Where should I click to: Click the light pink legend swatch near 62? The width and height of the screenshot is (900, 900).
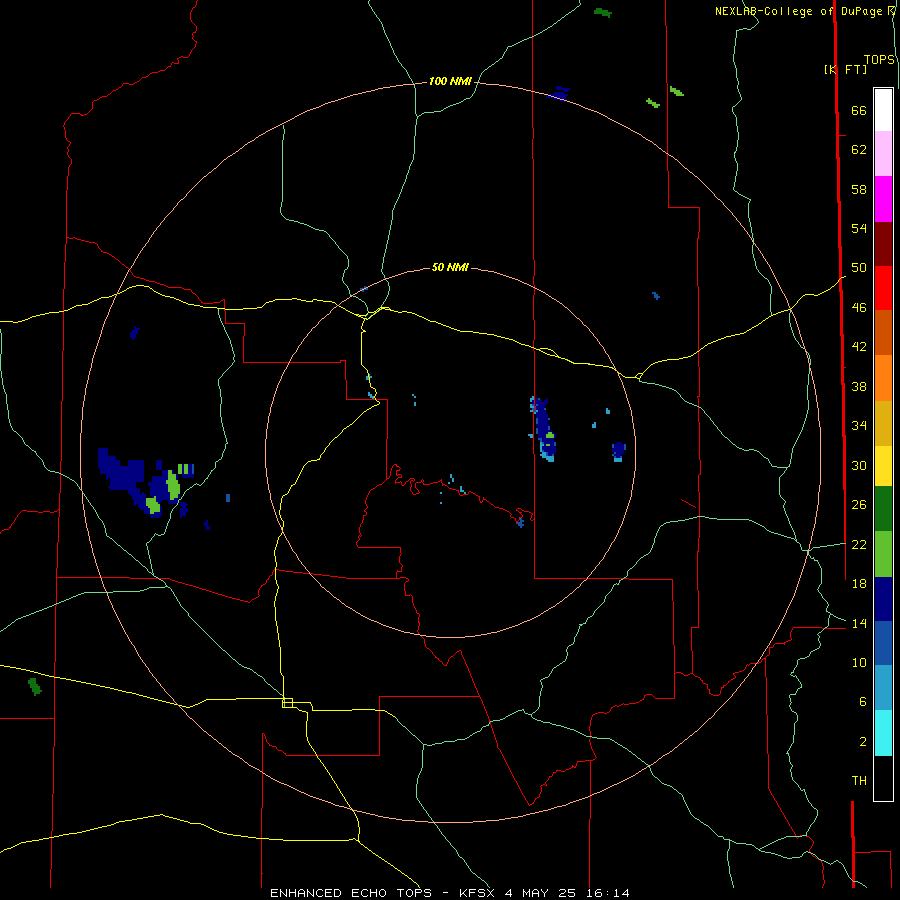tap(883, 153)
